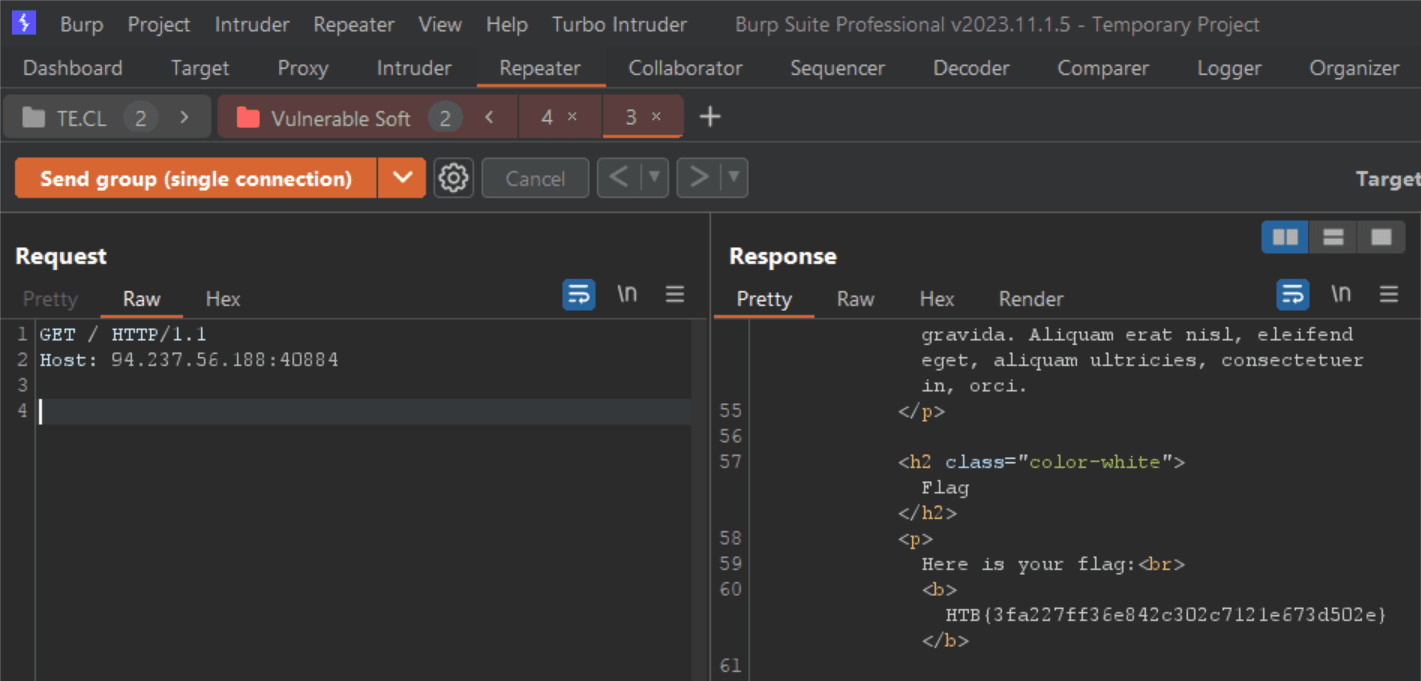The image size is (1421, 681).
Task: Switch to the Dashboard tab
Action: coord(73,68)
